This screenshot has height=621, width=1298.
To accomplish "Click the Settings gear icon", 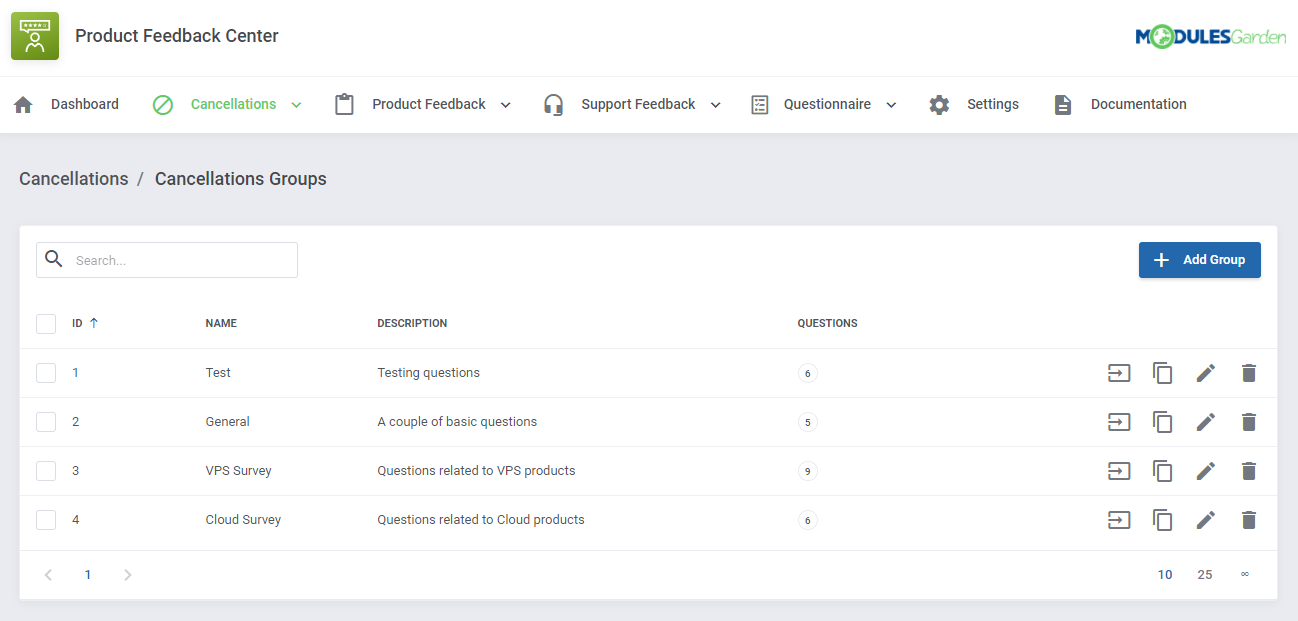I will click(938, 104).
